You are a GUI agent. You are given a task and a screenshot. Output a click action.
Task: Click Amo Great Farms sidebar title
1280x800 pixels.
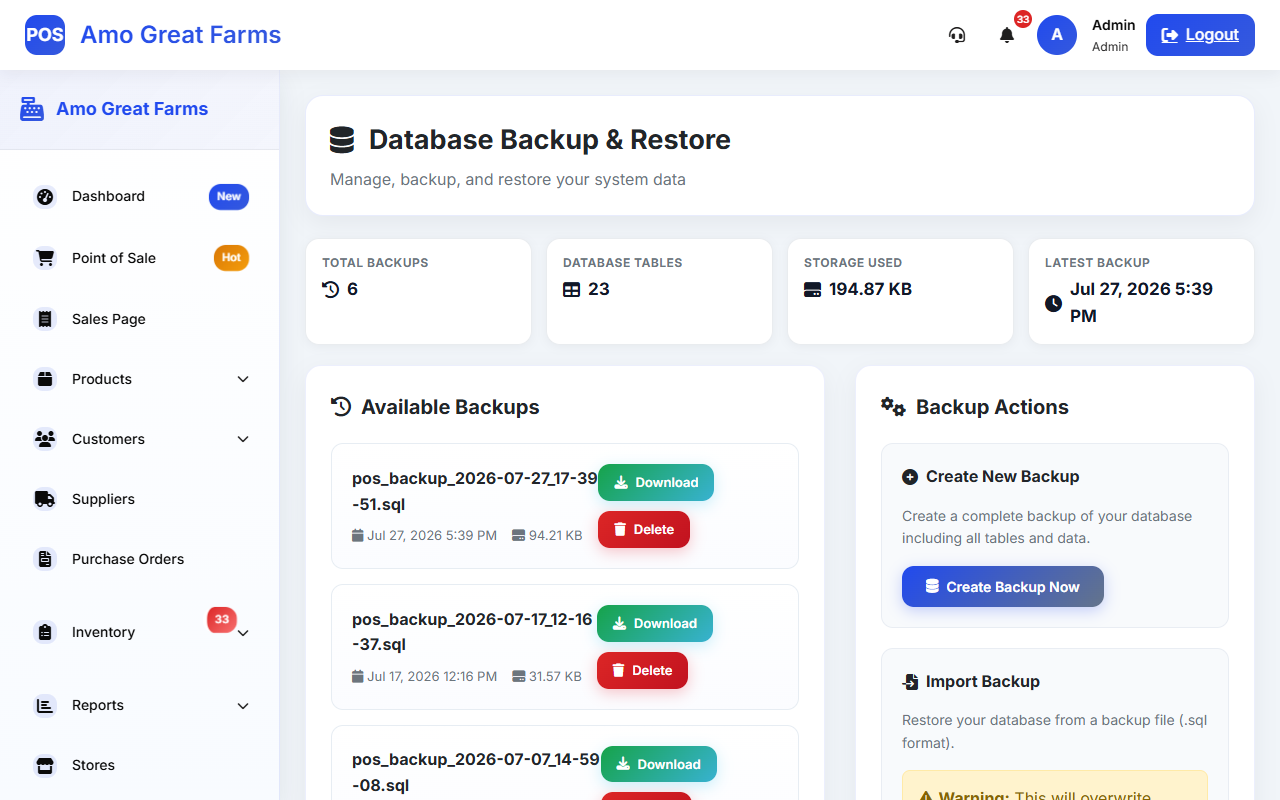(132, 109)
